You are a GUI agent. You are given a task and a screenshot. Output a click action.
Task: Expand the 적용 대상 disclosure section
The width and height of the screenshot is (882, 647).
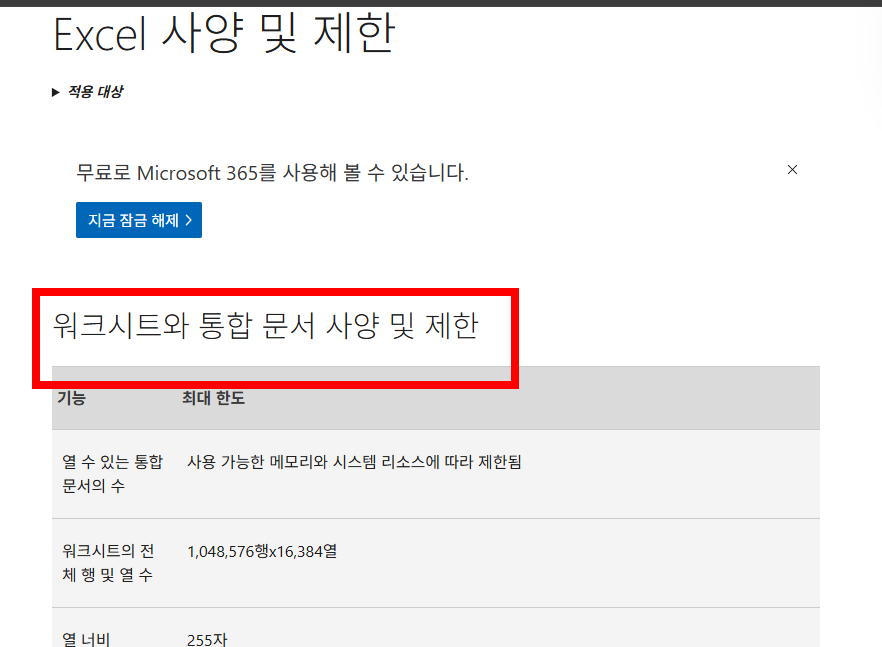click(x=96, y=91)
